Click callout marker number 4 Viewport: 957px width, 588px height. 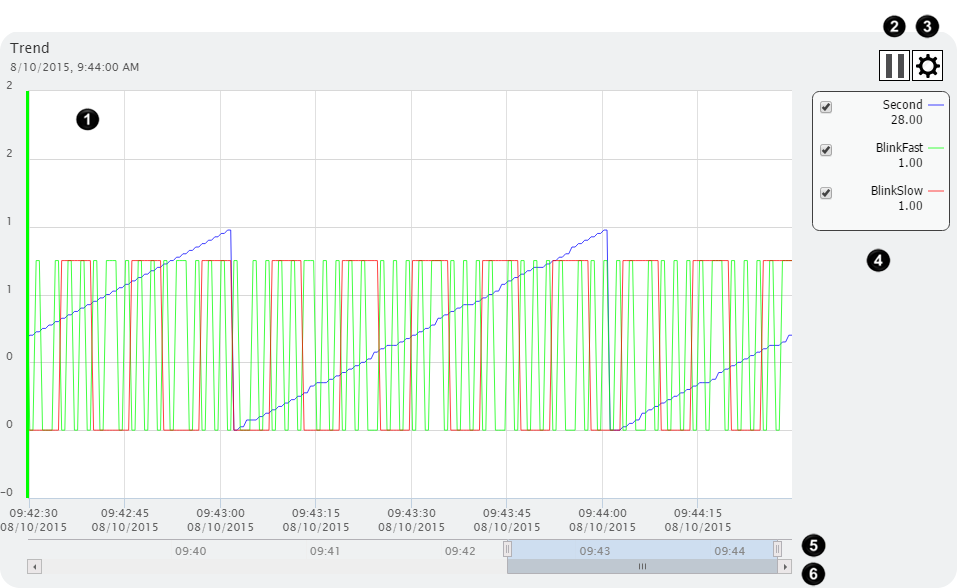pos(877,261)
